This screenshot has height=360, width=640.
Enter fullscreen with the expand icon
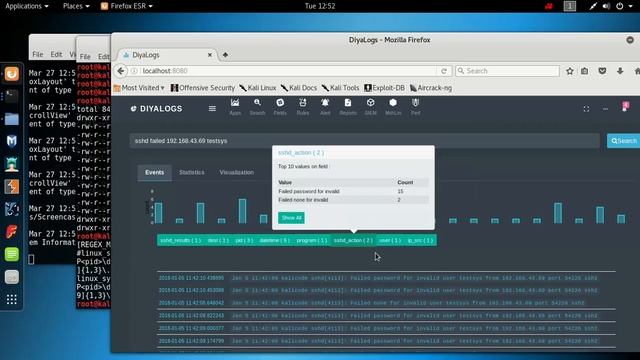click(586, 109)
